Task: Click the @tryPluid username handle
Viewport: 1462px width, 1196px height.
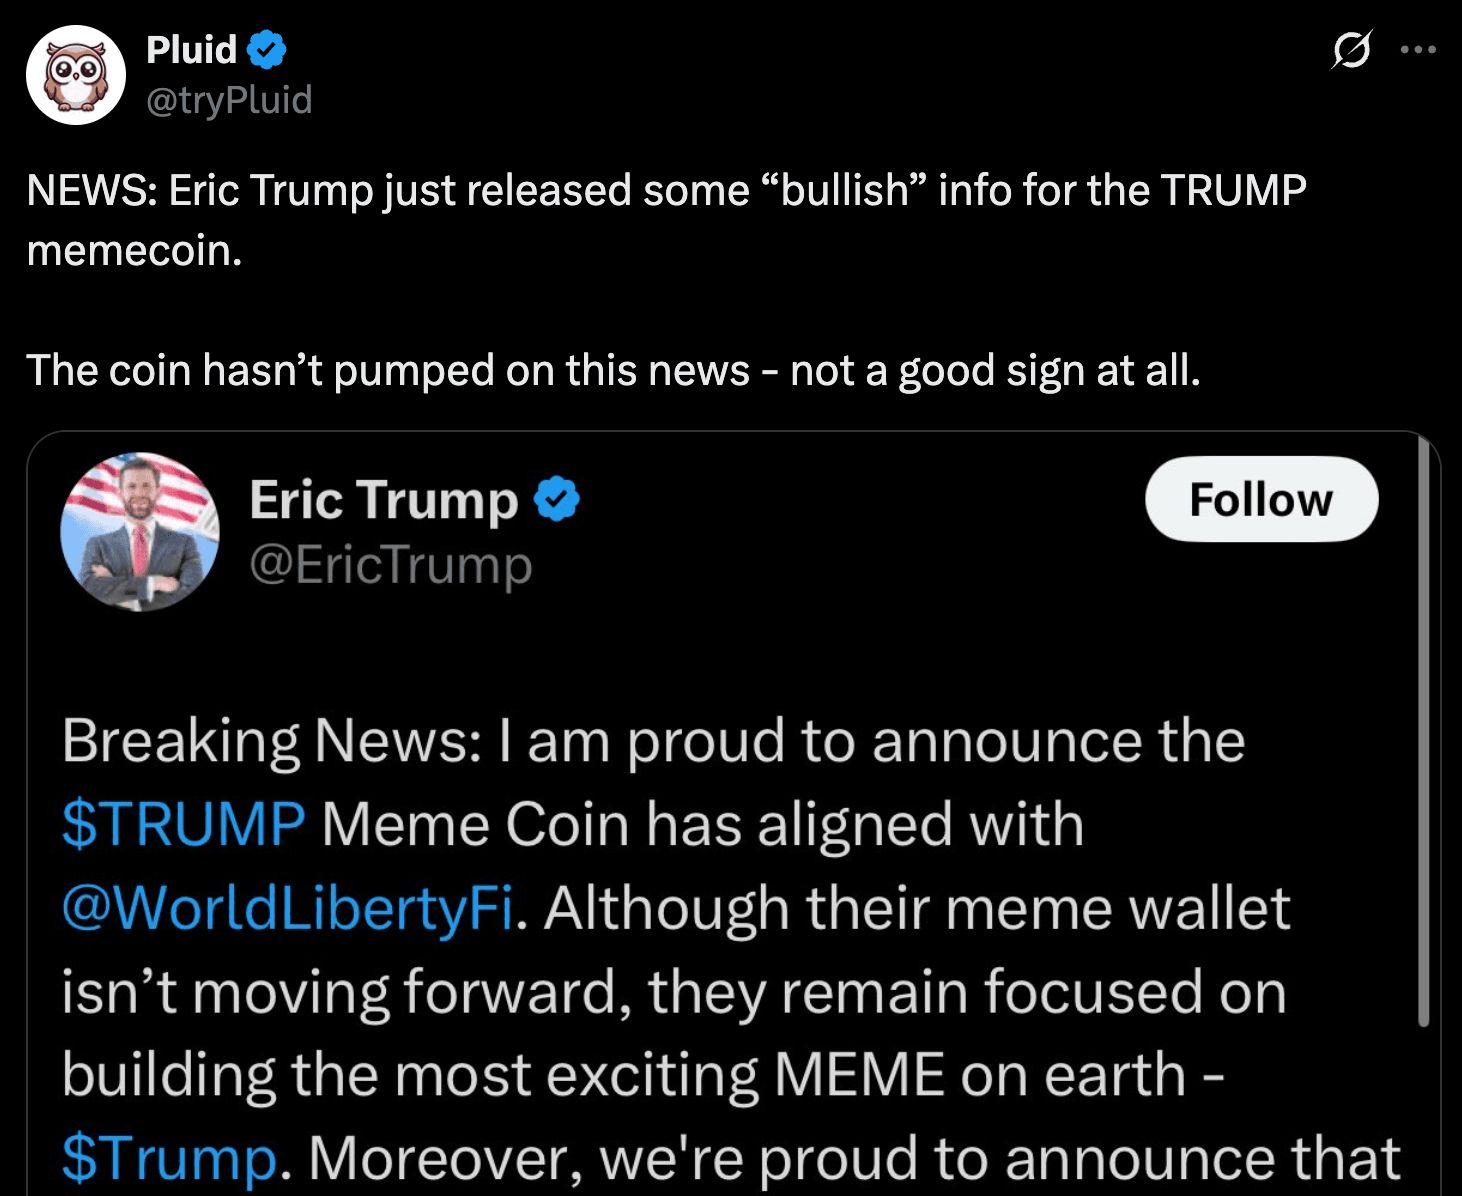Action: [x=228, y=100]
